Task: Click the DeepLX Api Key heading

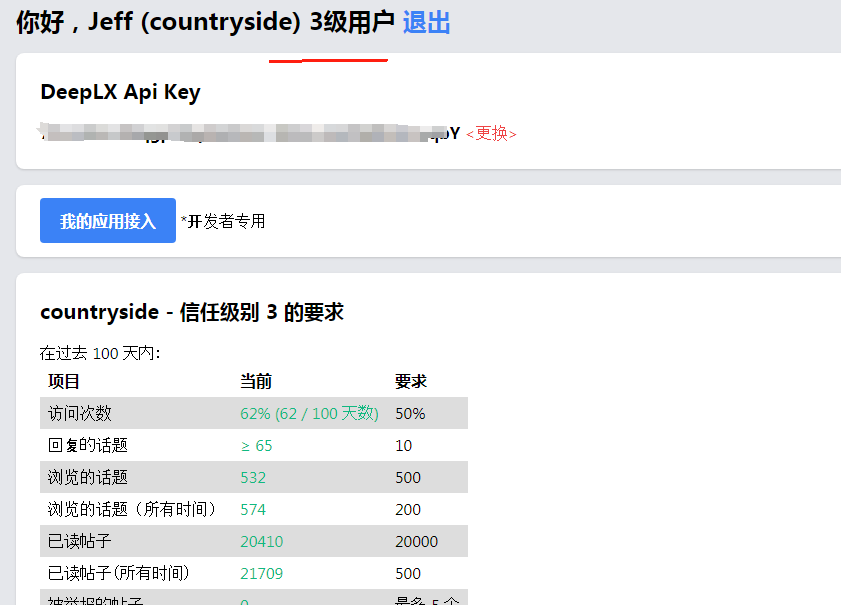Action: [x=120, y=92]
